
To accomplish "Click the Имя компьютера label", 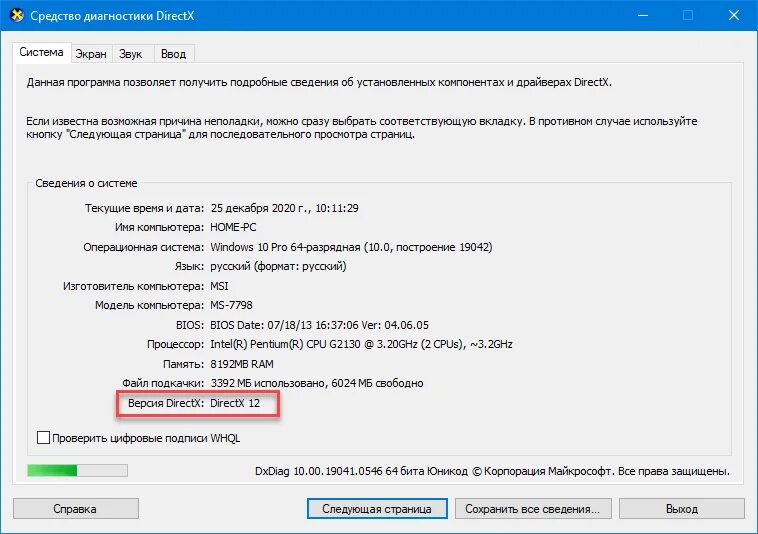I will click(160, 227).
